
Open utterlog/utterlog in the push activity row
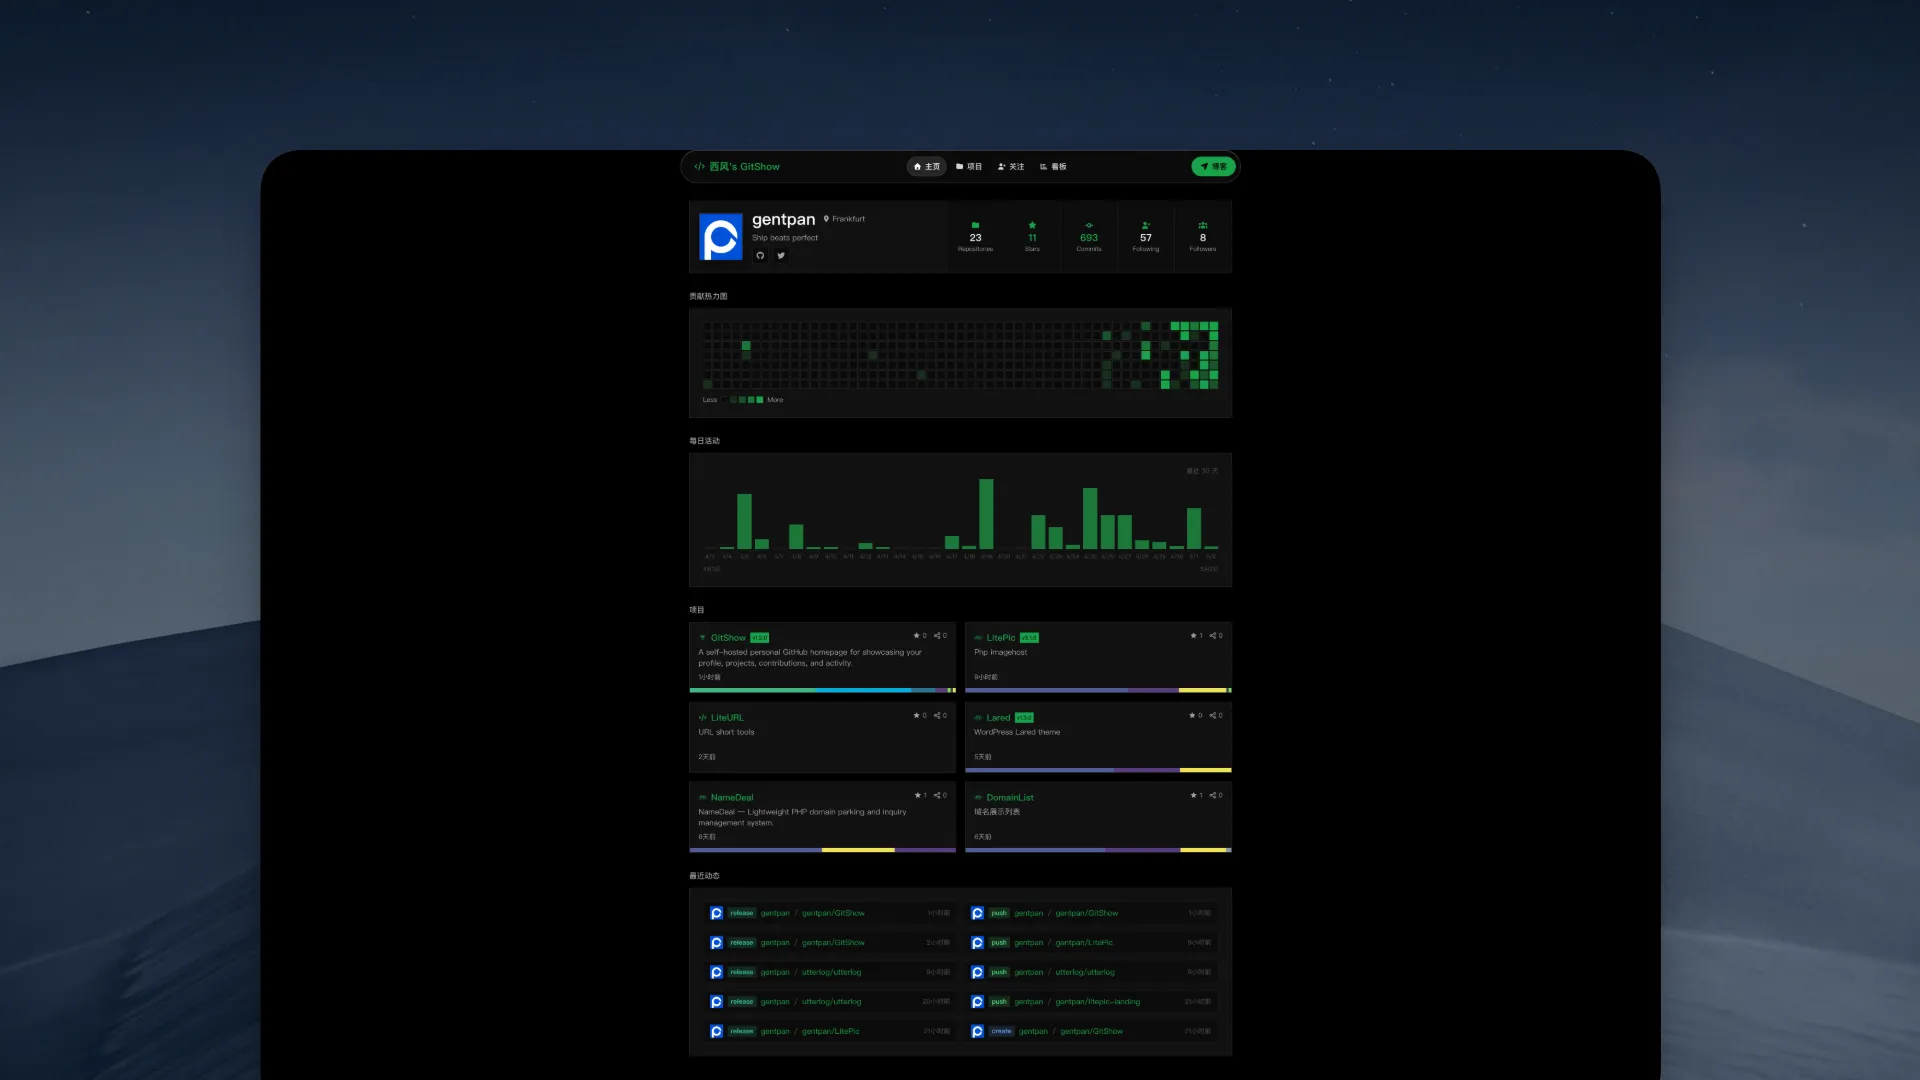[x=1085, y=973]
